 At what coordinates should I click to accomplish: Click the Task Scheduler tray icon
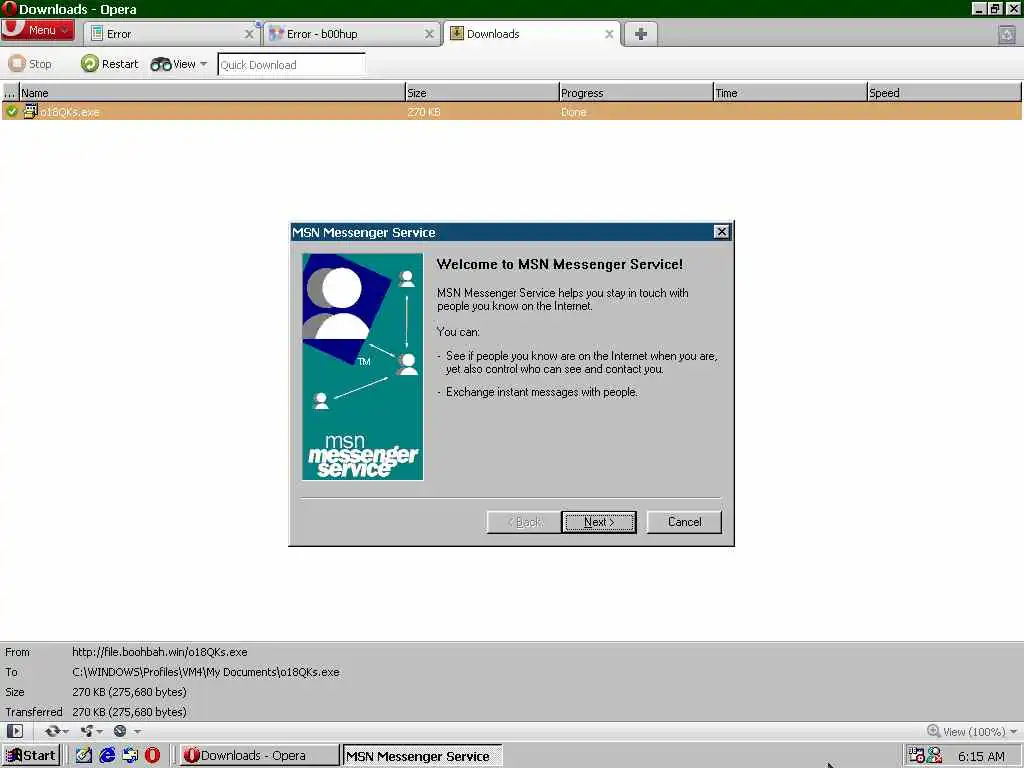point(916,756)
